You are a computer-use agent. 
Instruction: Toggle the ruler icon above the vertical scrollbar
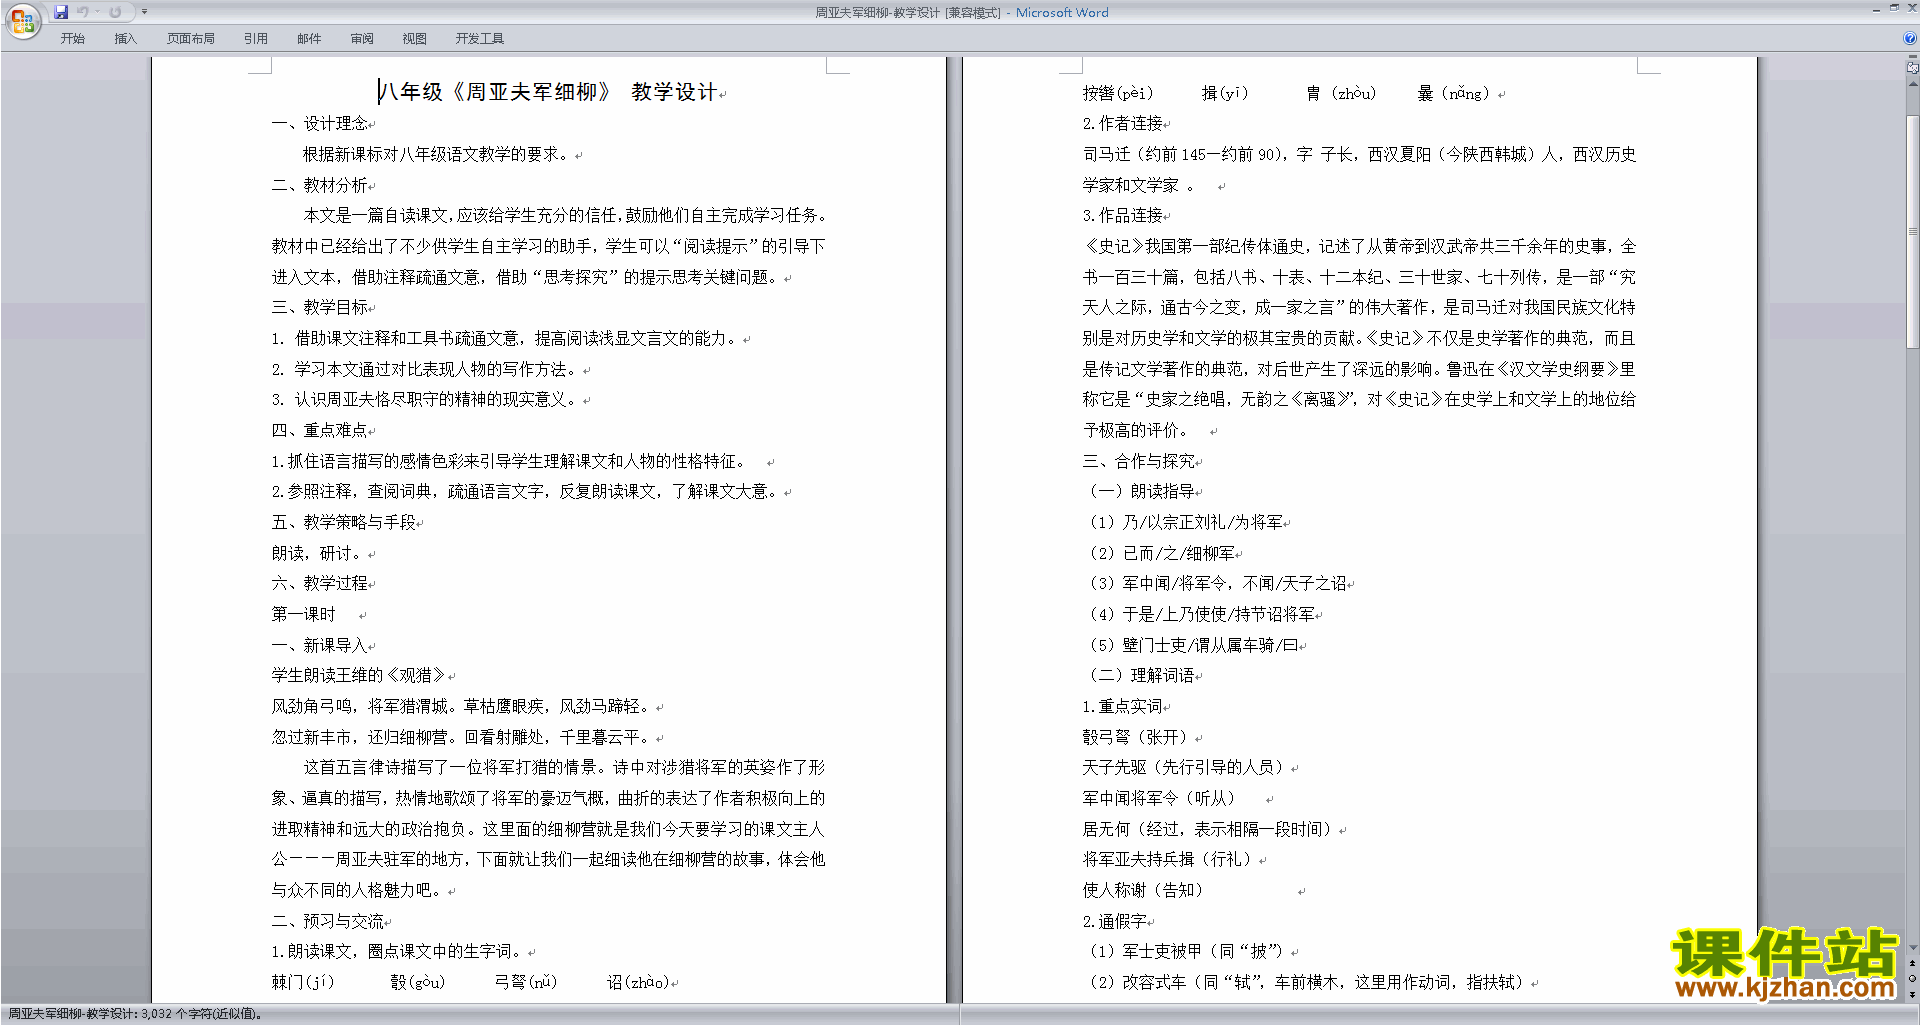pyautogui.click(x=1913, y=68)
